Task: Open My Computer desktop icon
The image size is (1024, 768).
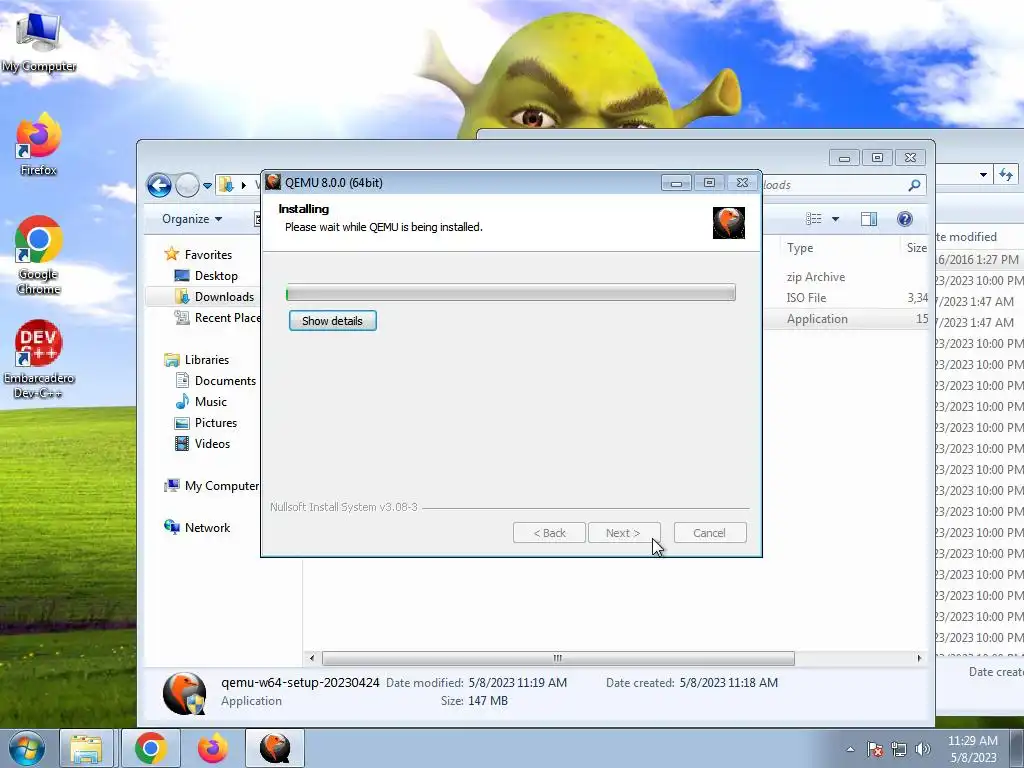Action: pos(38,40)
